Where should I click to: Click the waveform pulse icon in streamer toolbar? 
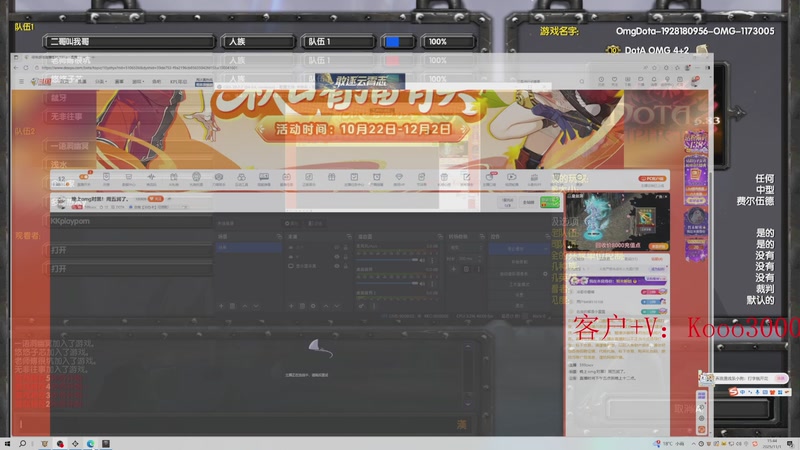coord(152,177)
